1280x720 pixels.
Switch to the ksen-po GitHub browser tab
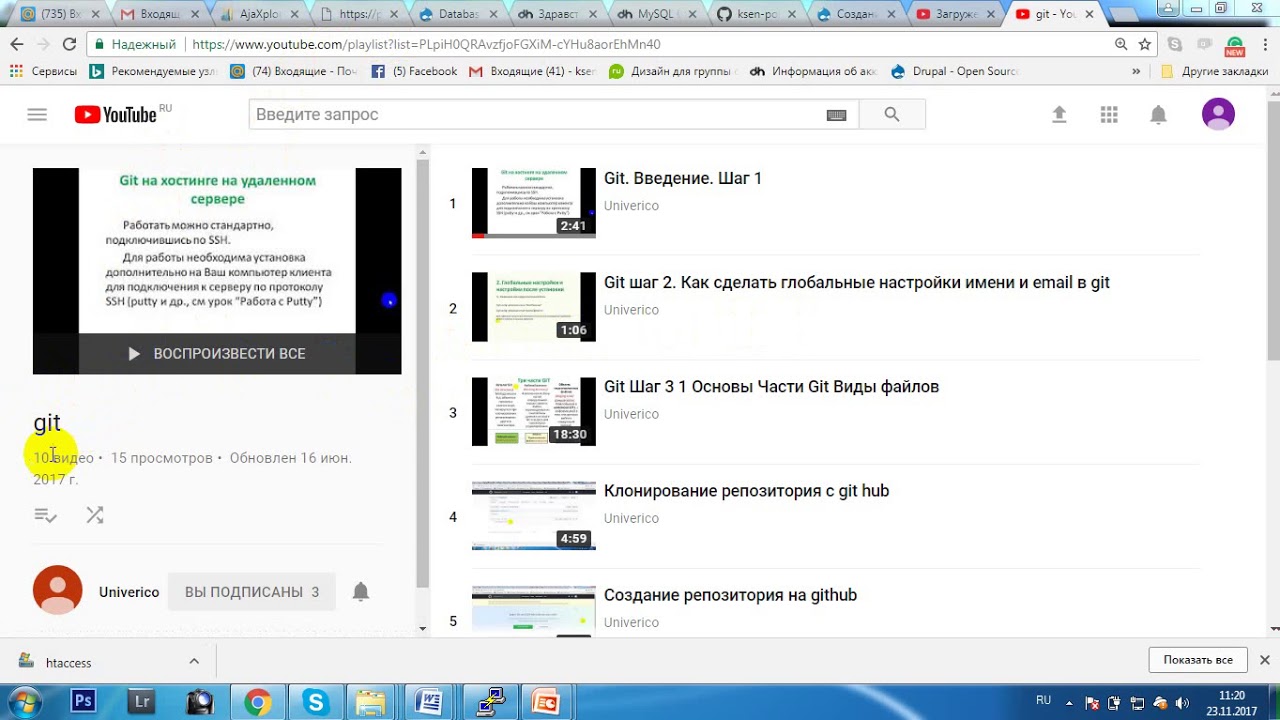click(754, 14)
